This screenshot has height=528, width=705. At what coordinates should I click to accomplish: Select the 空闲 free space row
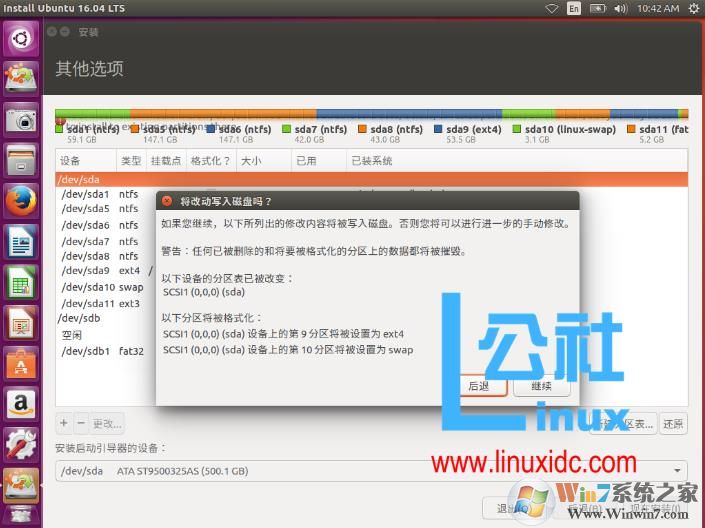(x=106, y=335)
